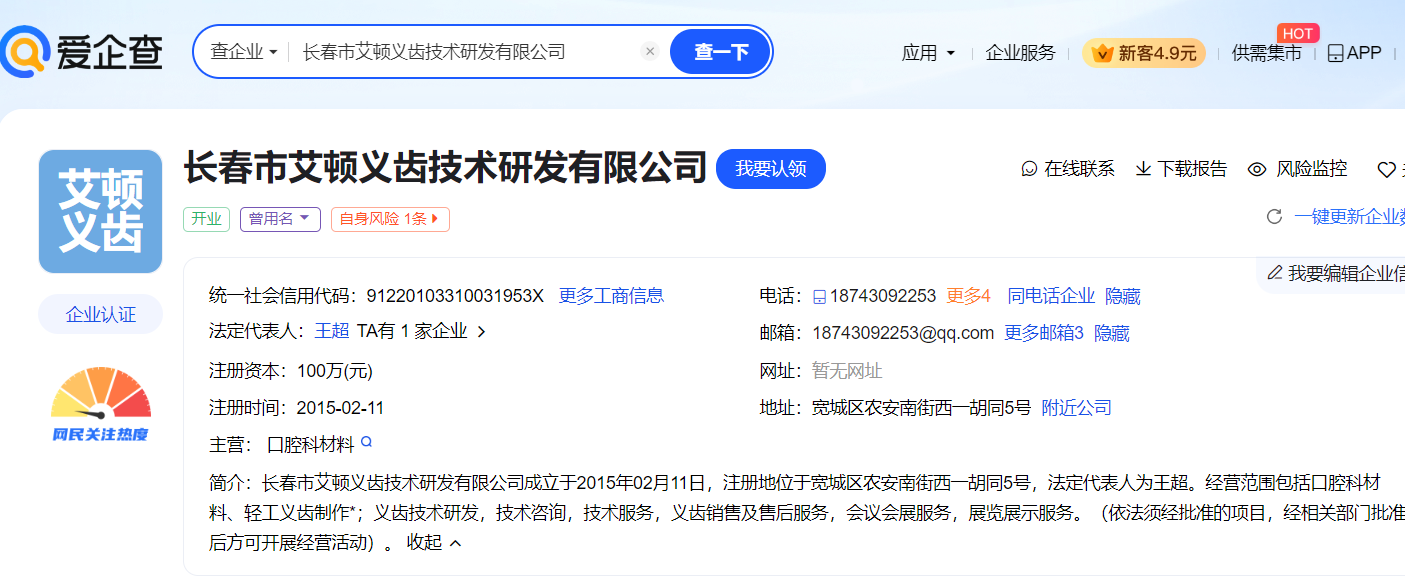Open 附近公司 link
This screenshot has height=577, width=1405.
coord(1077,408)
